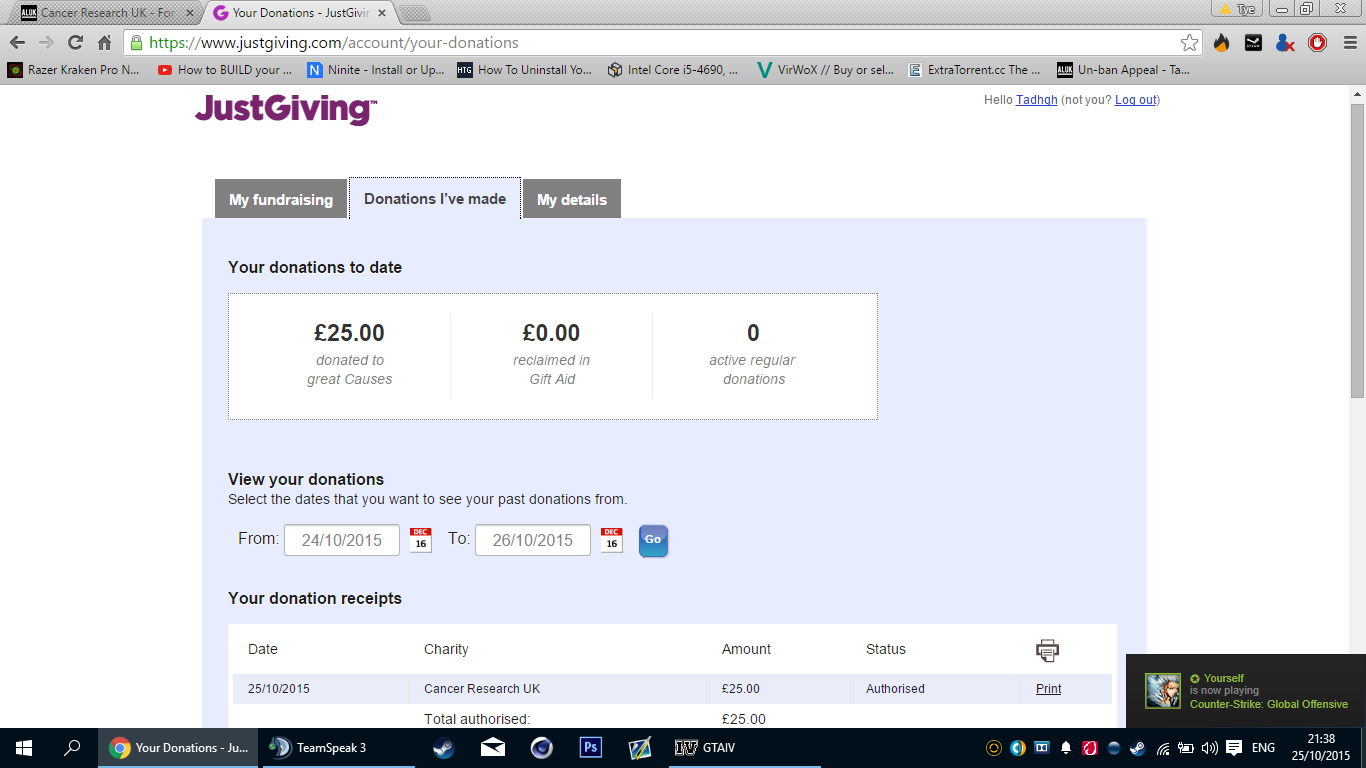Open the VirWoX bookmark
This screenshot has width=1366, height=768.
coord(826,70)
